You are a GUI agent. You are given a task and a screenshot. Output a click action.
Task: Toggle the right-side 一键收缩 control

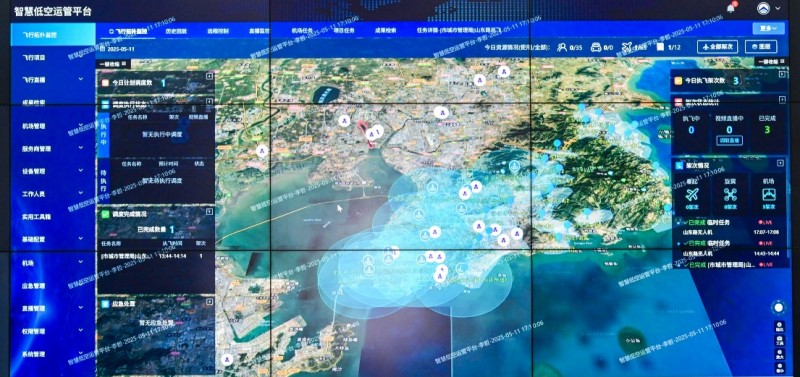coord(769,62)
